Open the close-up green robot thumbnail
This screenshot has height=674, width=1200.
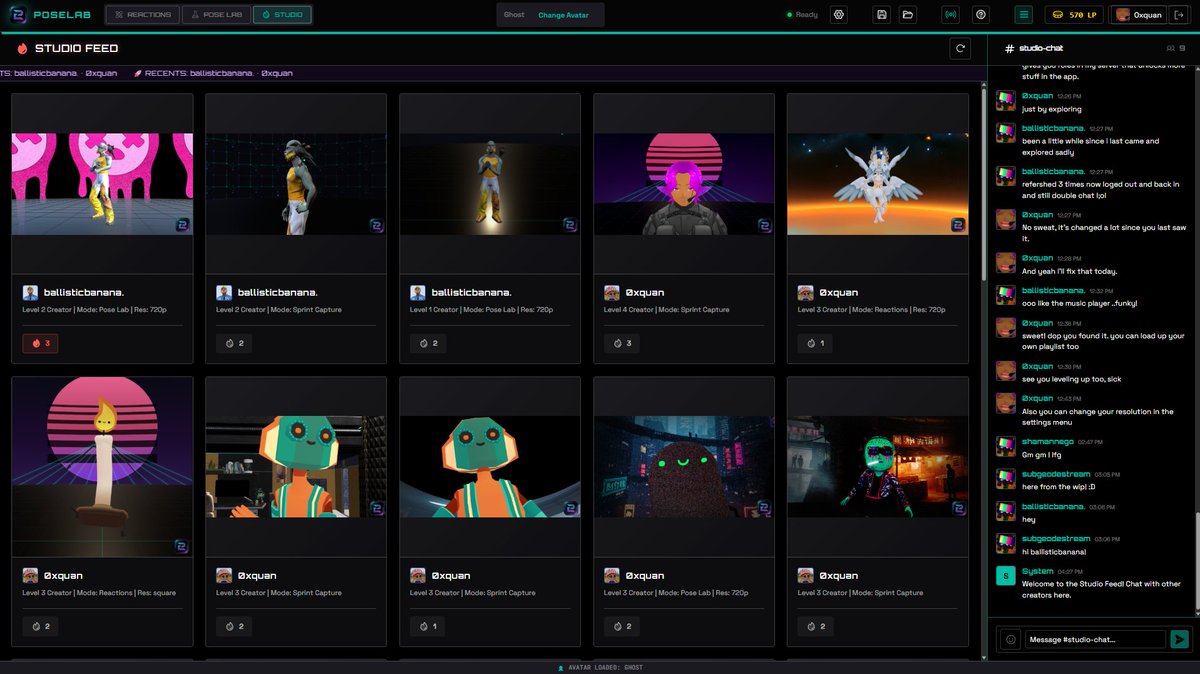(x=490, y=467)
